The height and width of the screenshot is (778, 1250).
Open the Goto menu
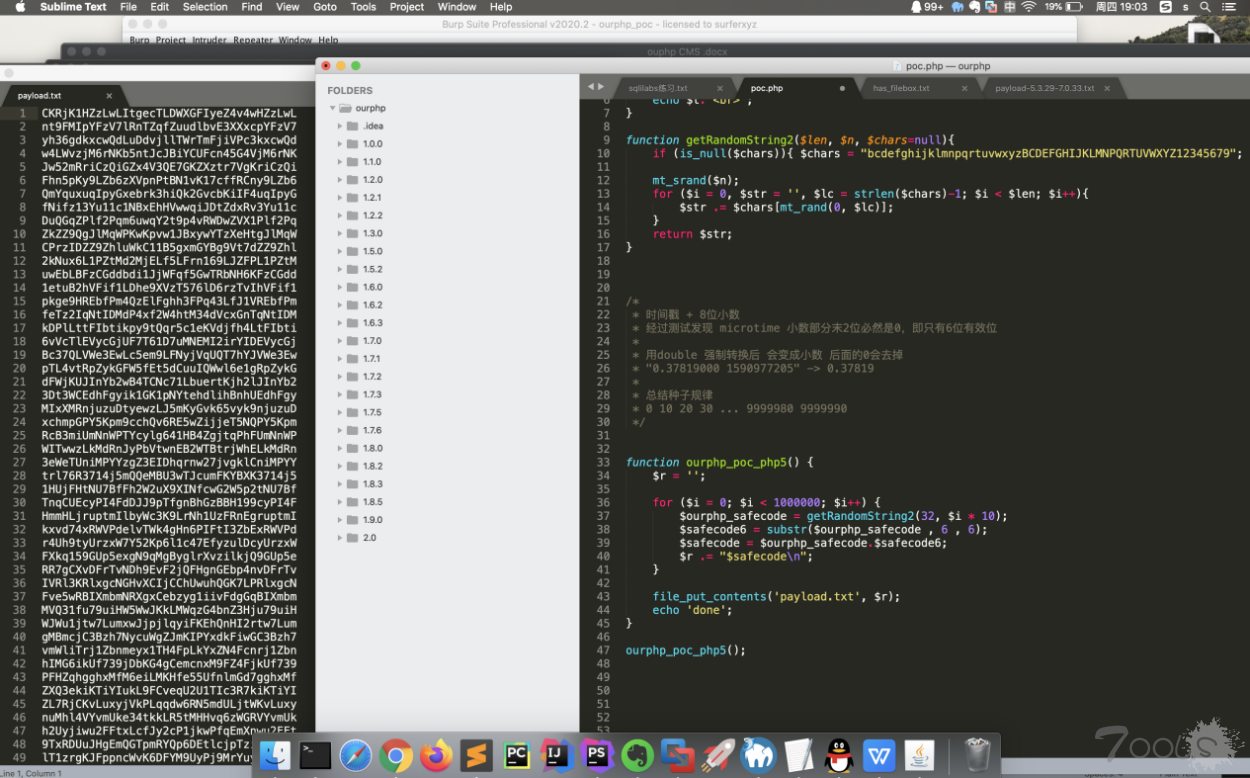click(325, 7)
